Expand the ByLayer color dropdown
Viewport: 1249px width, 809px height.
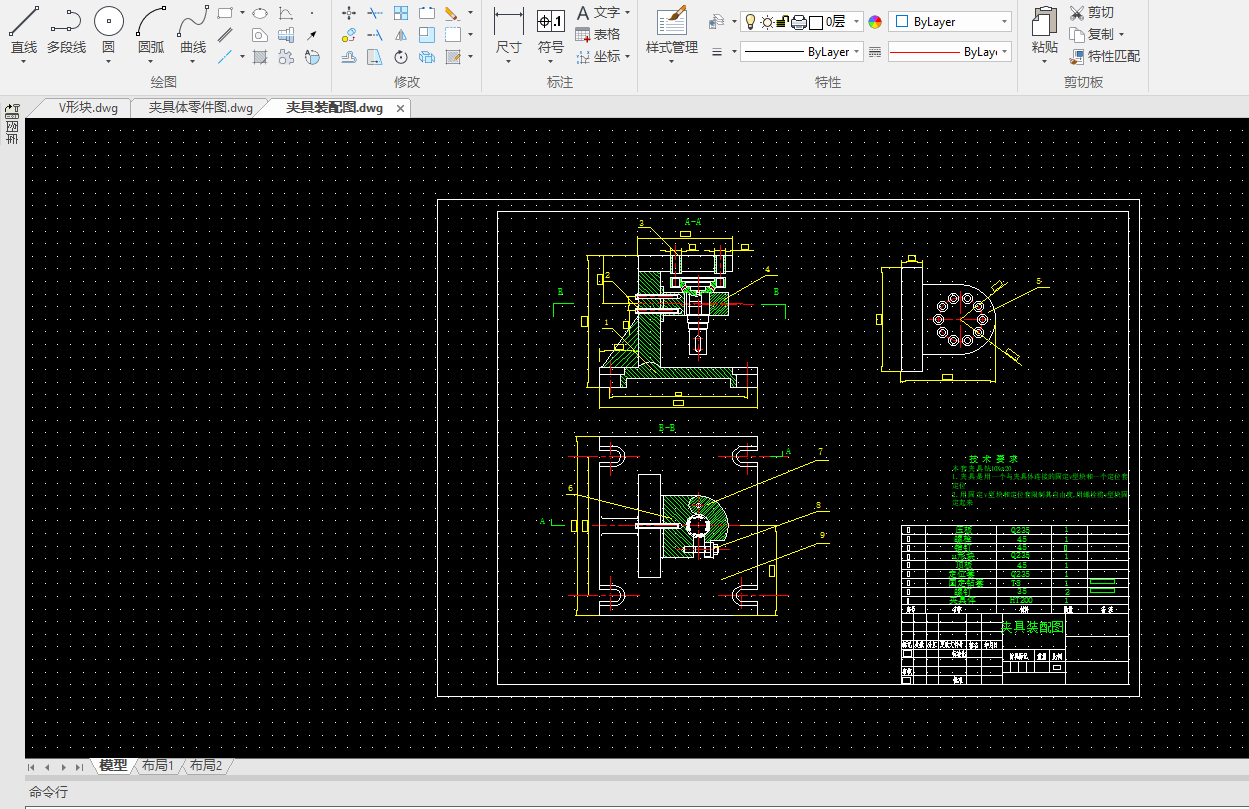[x=950, y=21]
